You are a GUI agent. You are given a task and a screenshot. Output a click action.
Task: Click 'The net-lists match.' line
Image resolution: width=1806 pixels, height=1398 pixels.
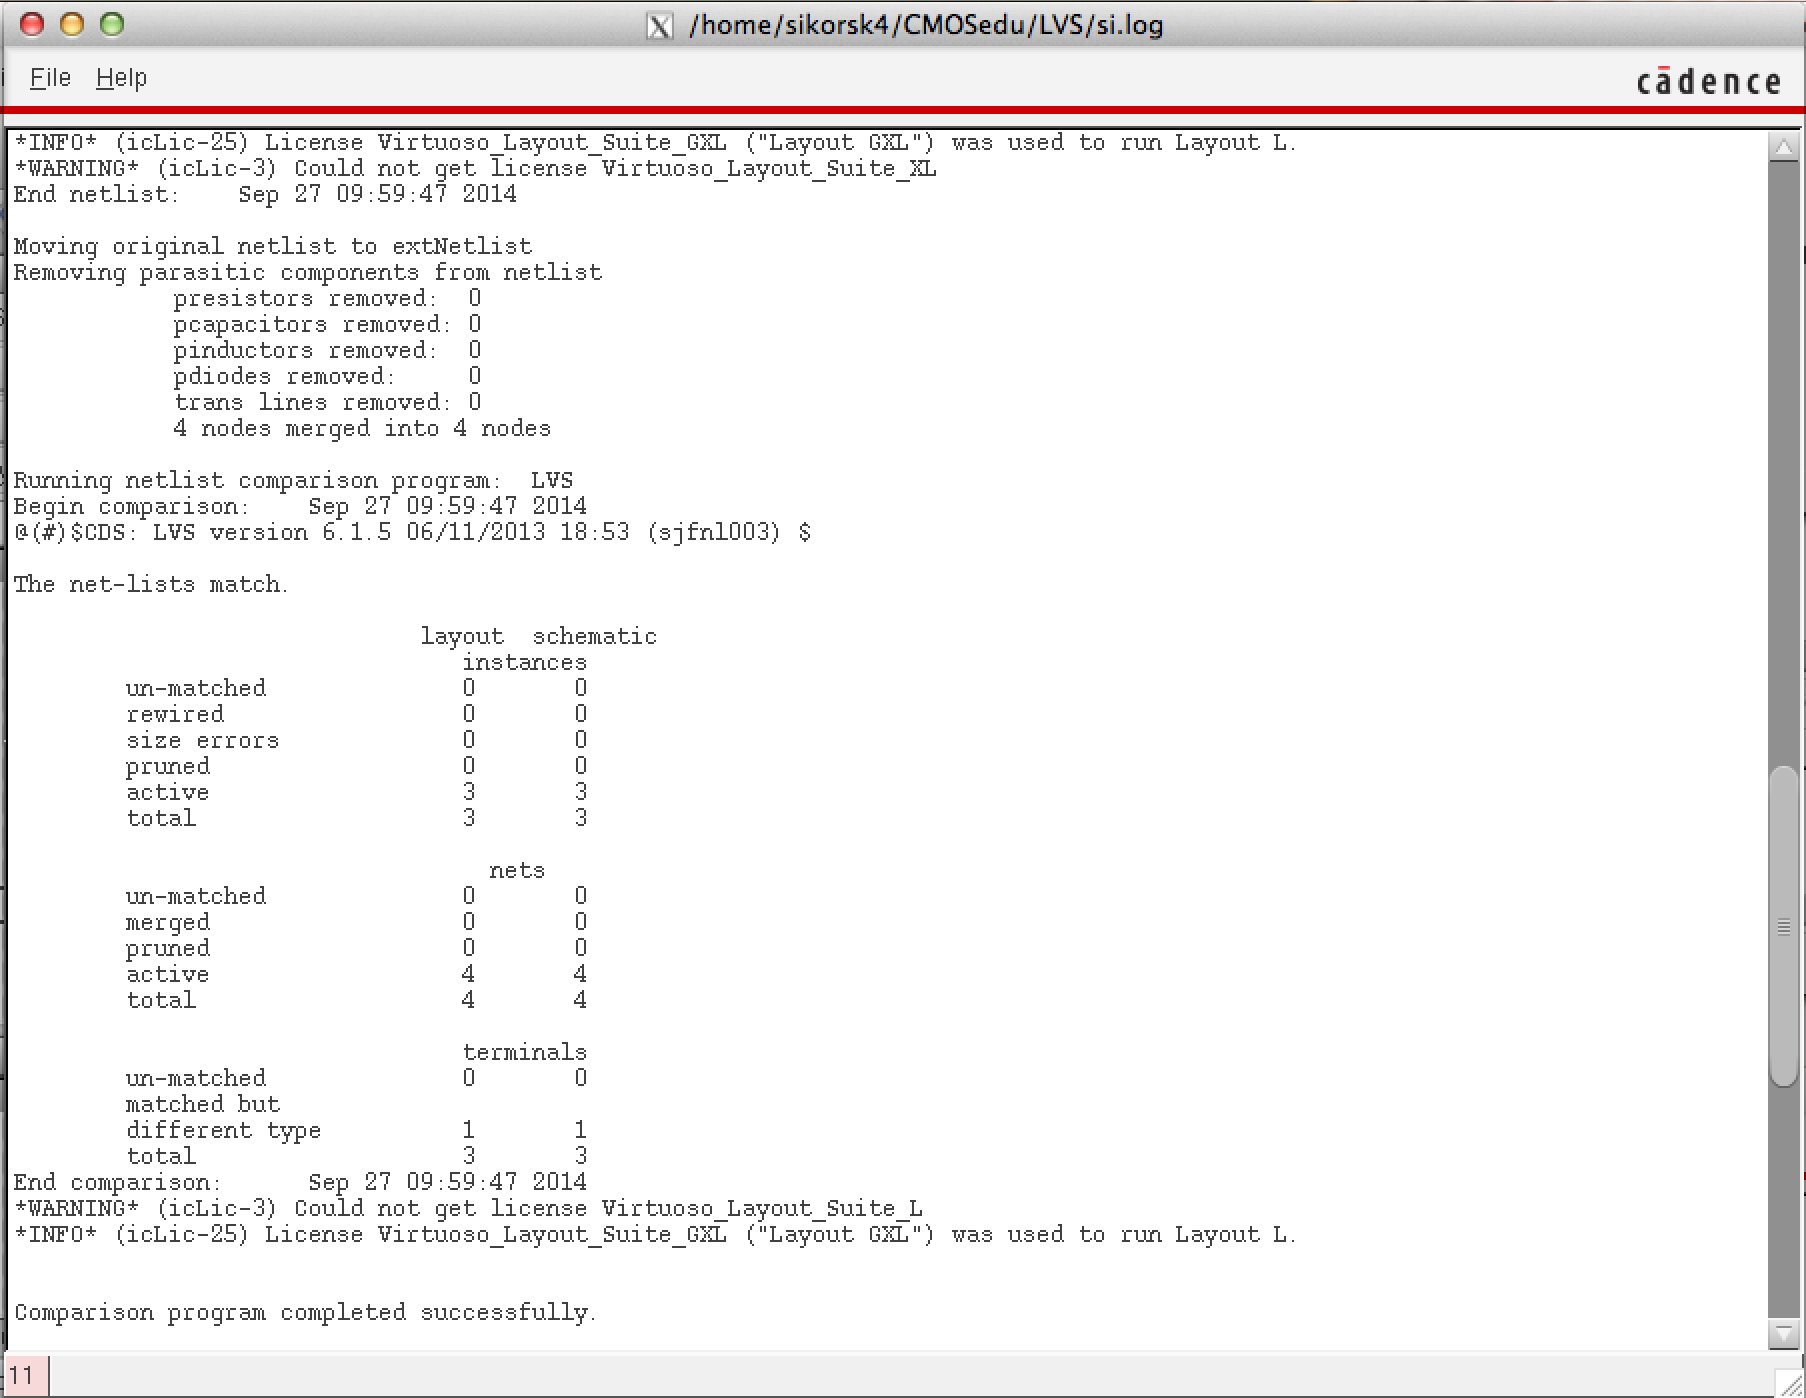150,584
